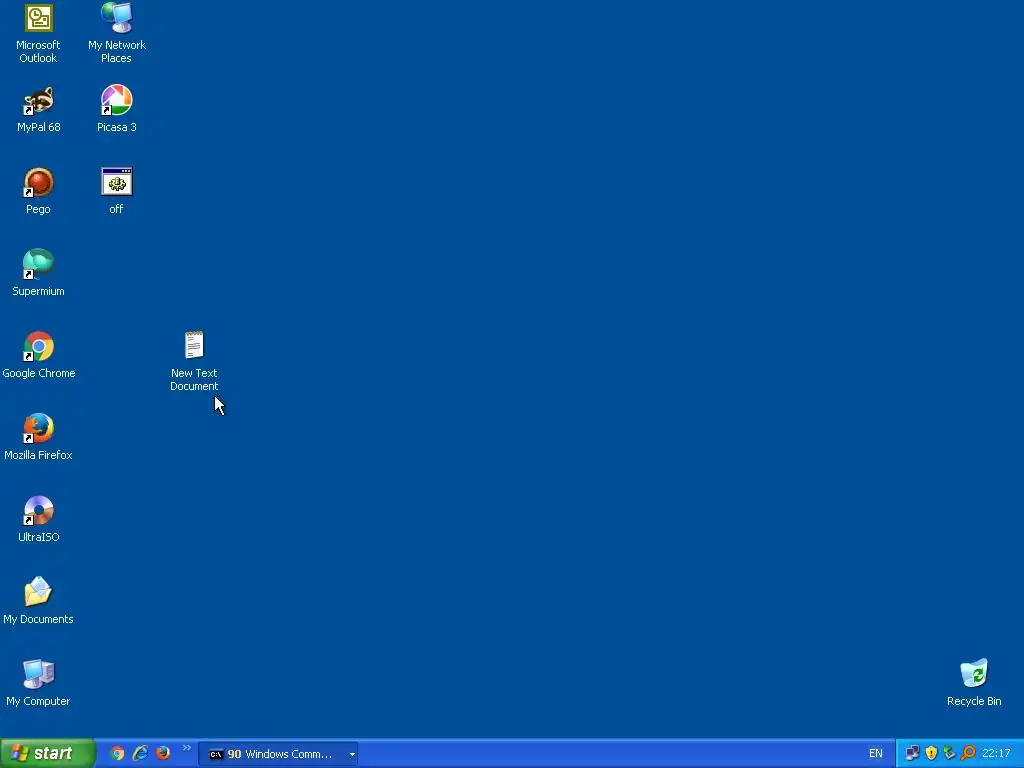Click the network connection tray icon

coord(912,754)
